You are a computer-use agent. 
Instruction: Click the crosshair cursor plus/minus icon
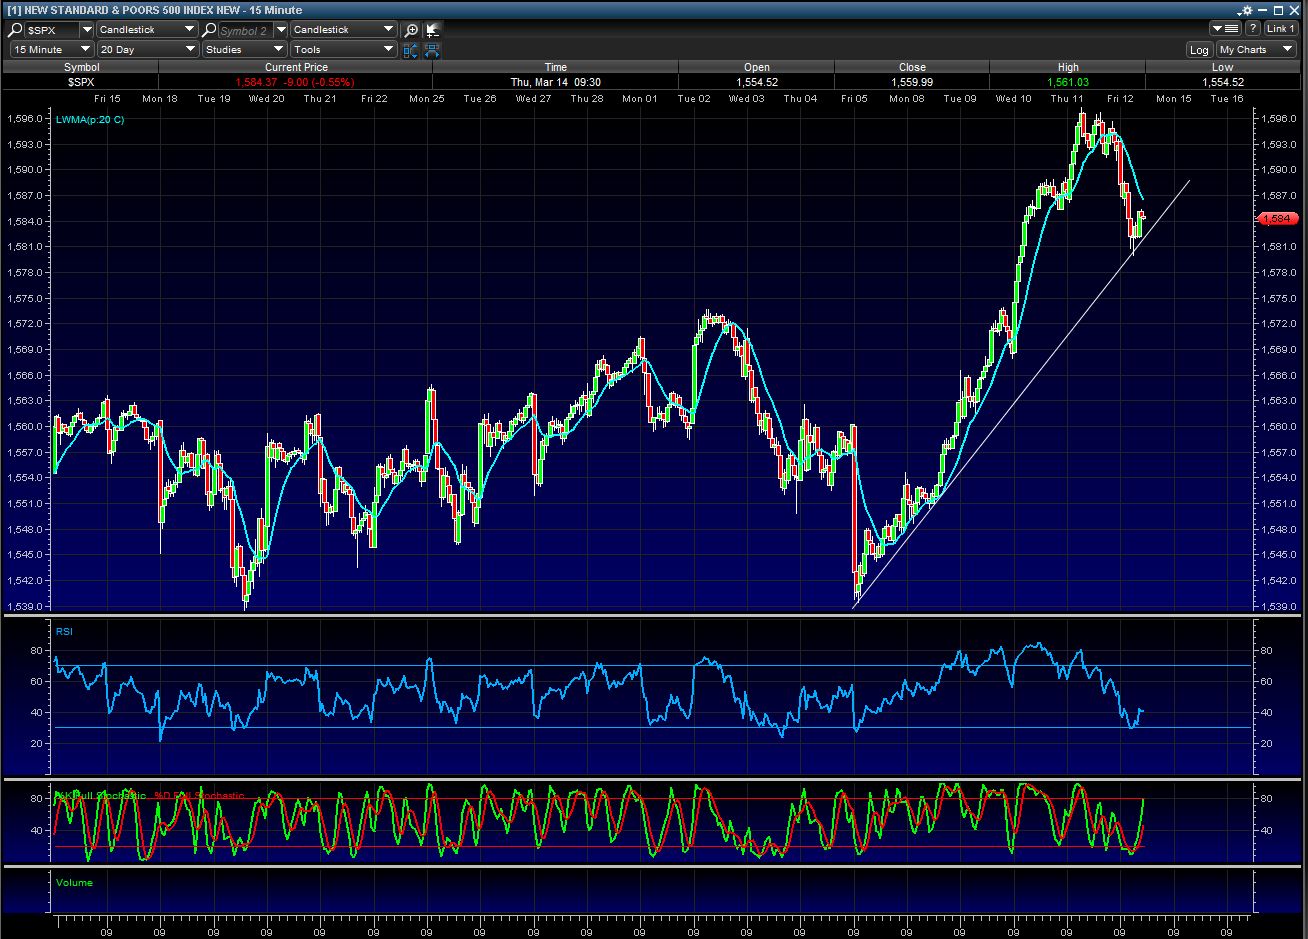(x=432, y=30)
